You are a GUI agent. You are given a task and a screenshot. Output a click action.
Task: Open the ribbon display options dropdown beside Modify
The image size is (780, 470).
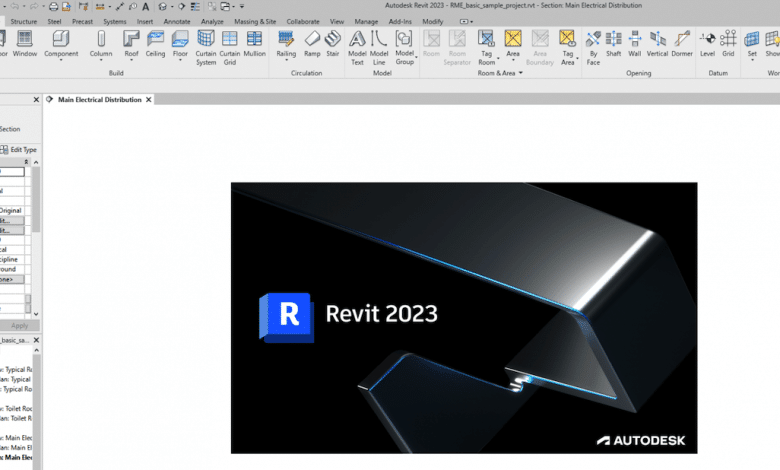coord(466,21)
